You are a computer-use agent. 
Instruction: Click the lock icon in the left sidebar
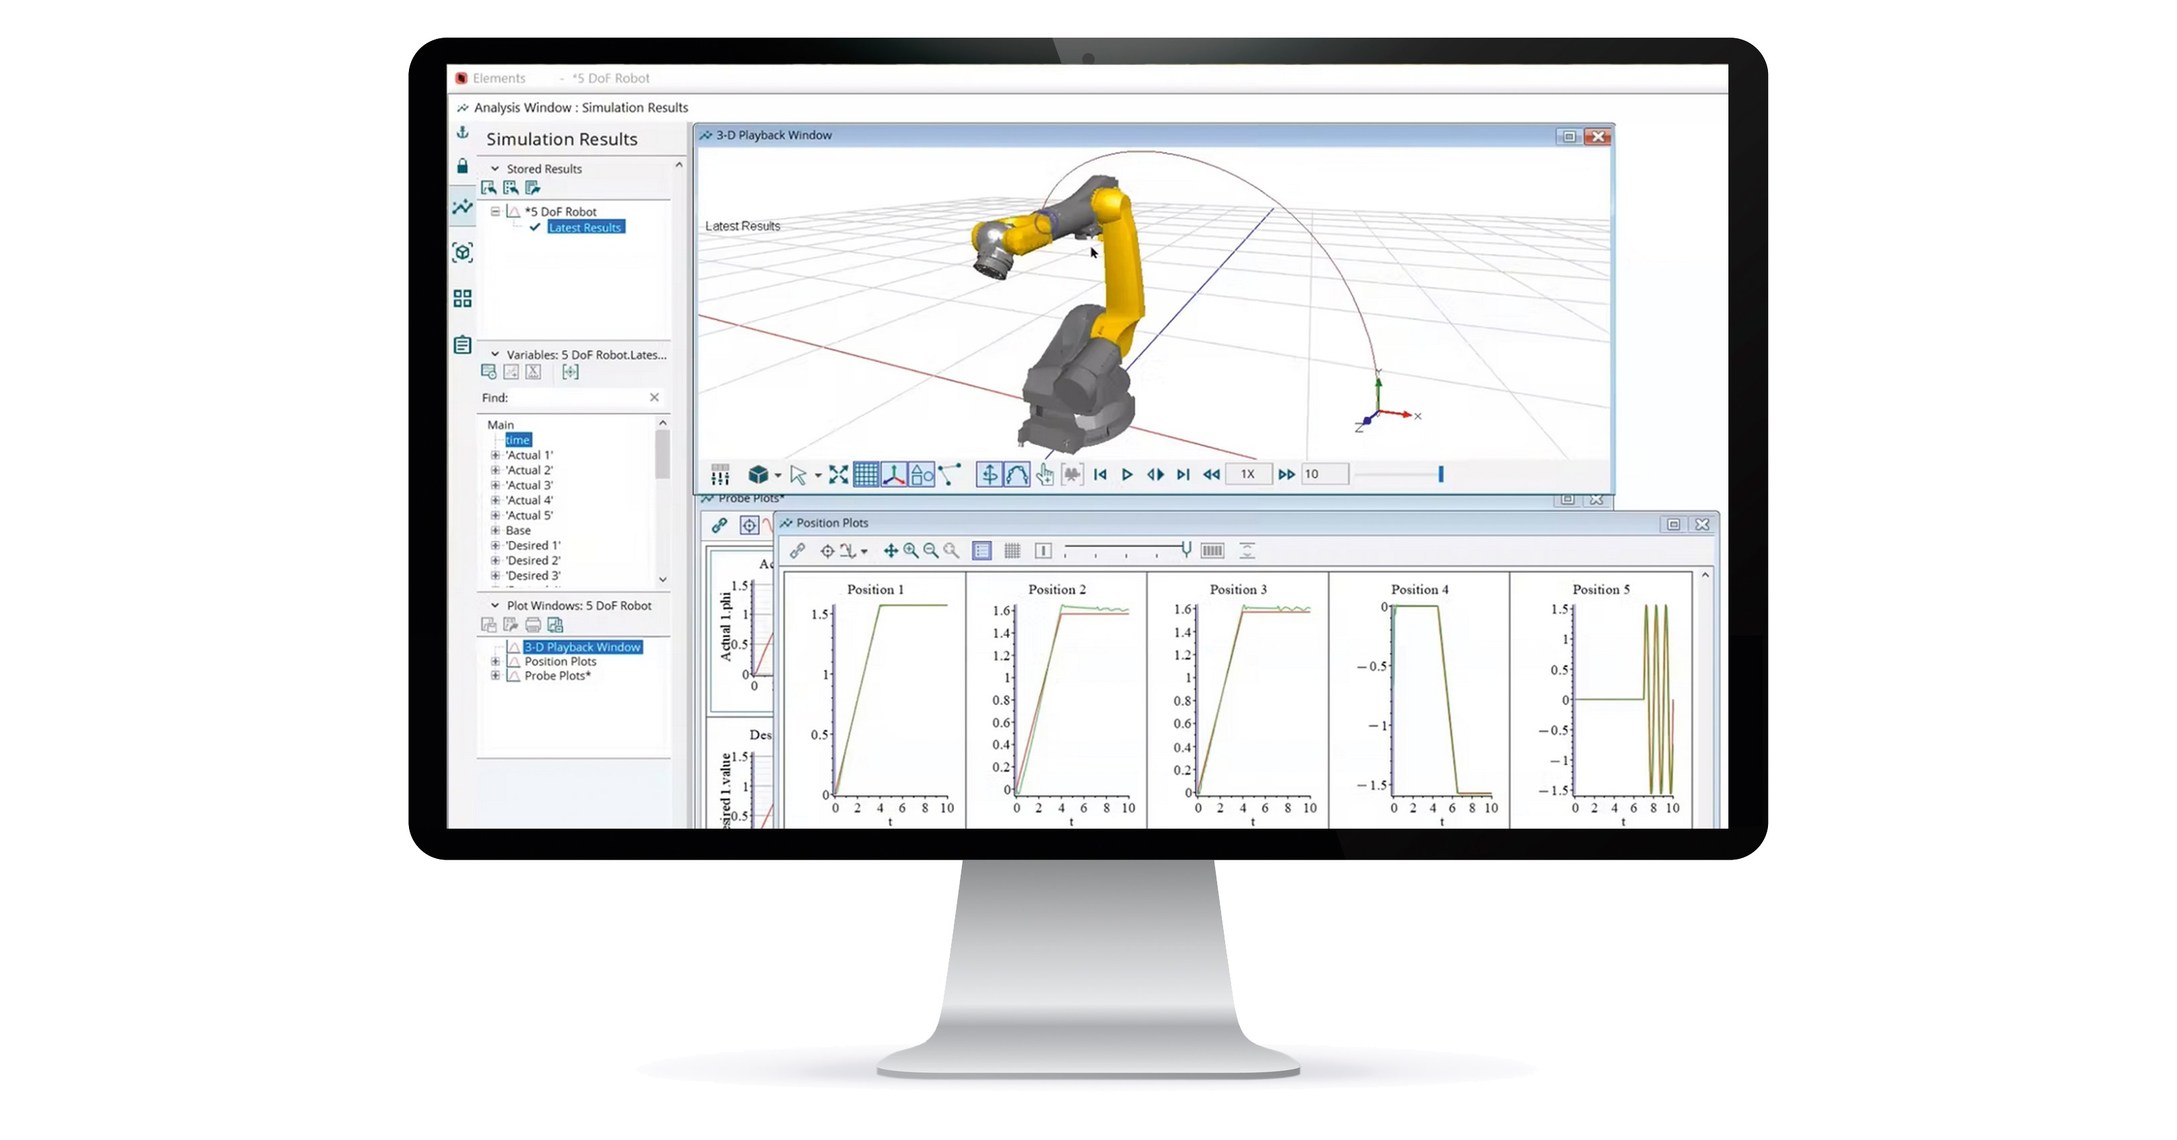[462, 165]
